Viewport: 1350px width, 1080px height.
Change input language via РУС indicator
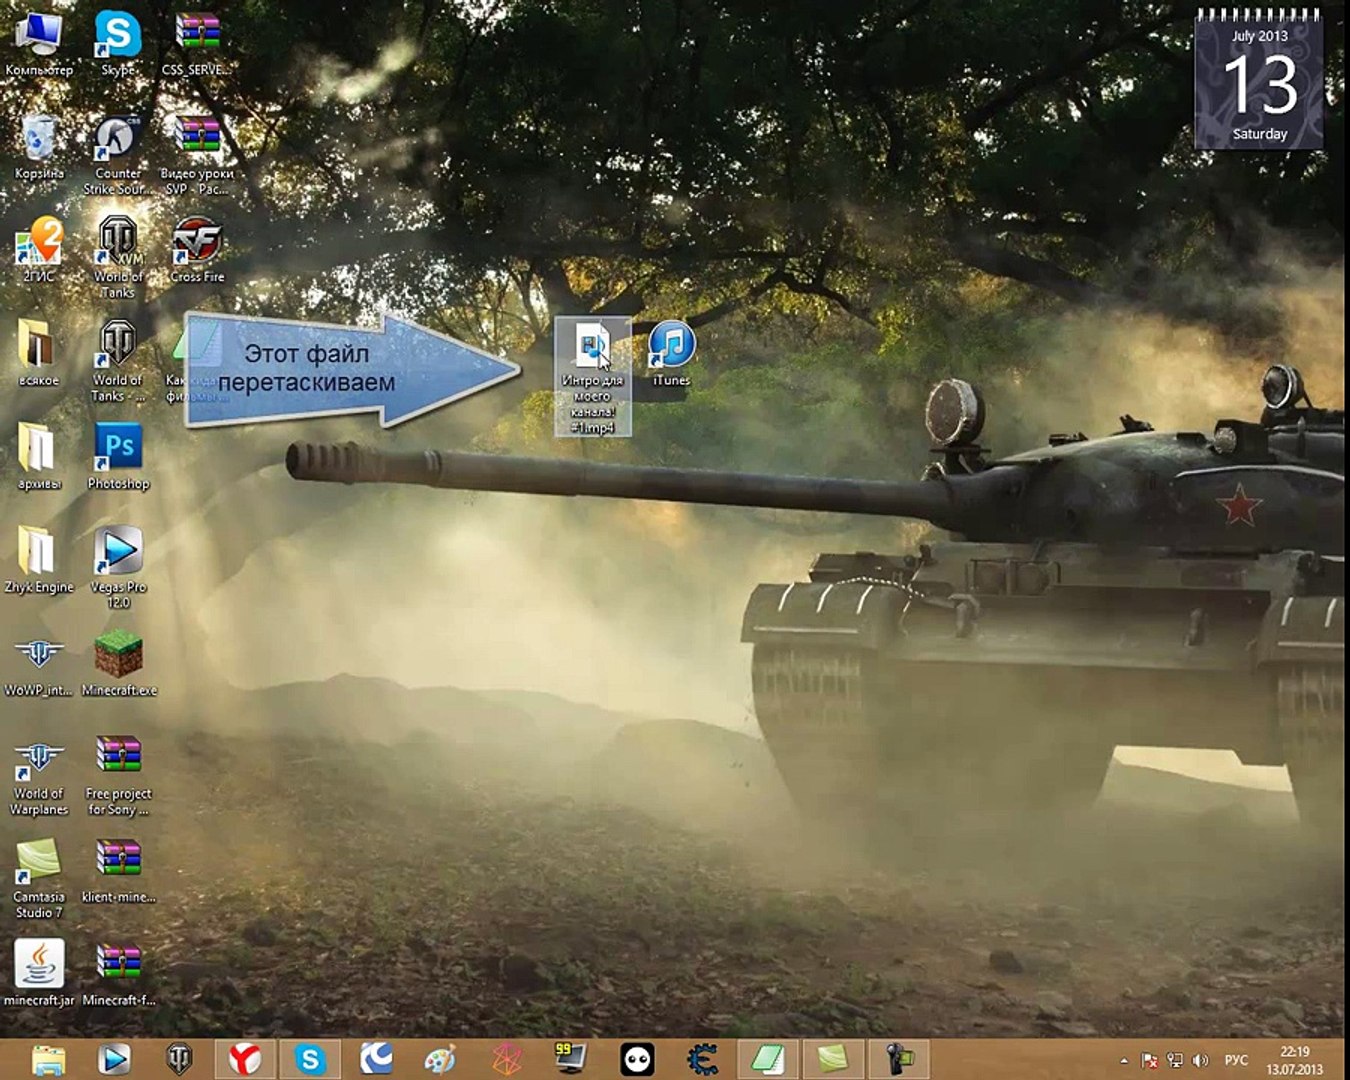pos(1237,1060)
